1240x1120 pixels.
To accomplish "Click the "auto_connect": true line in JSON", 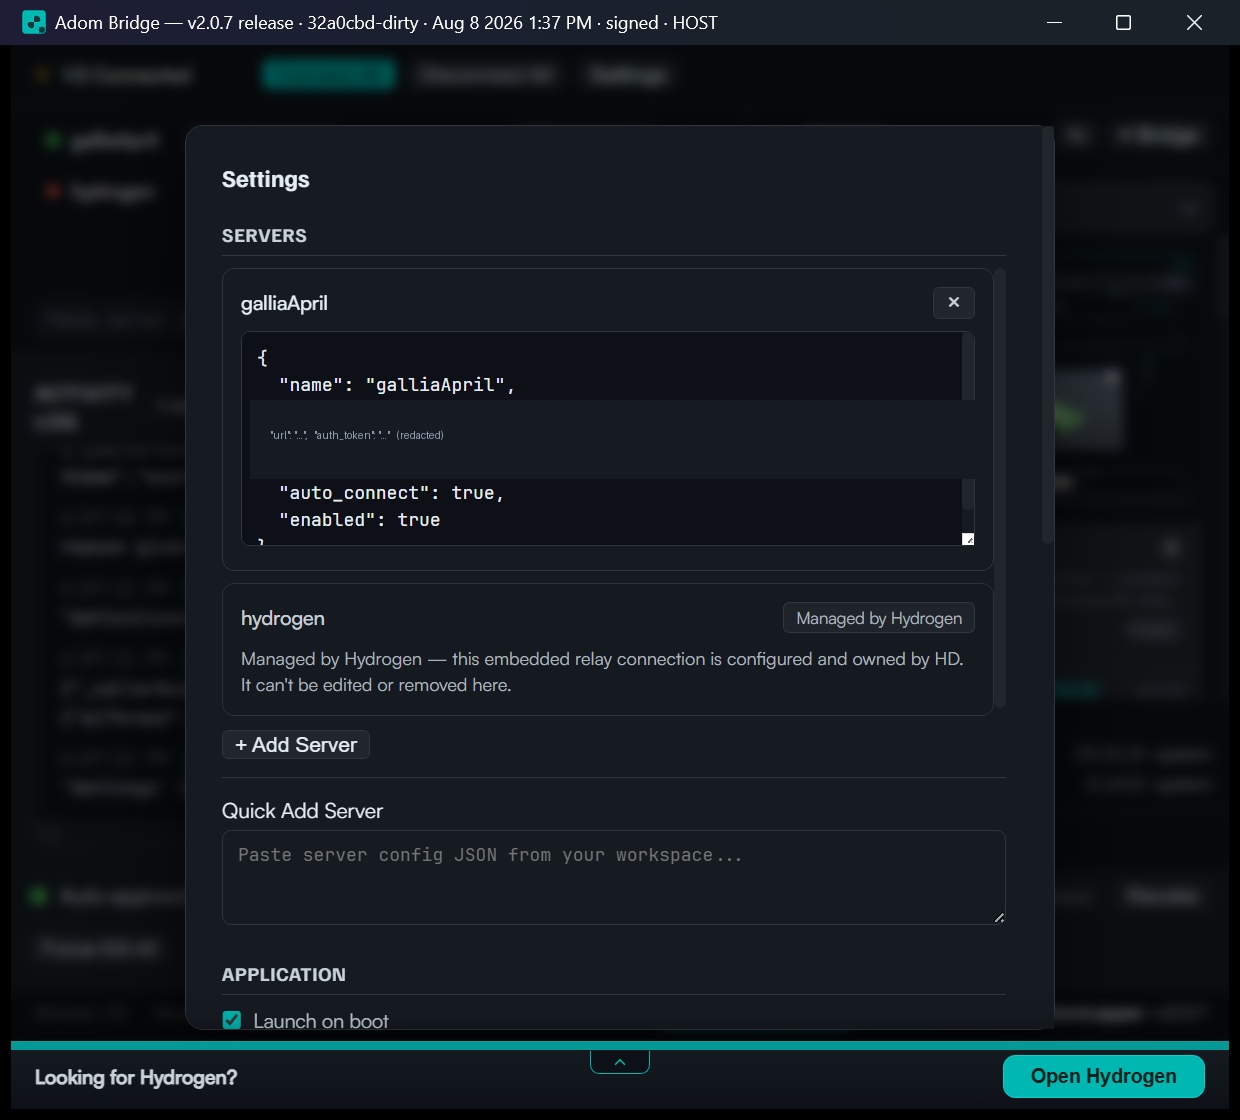I will (392, 493).
